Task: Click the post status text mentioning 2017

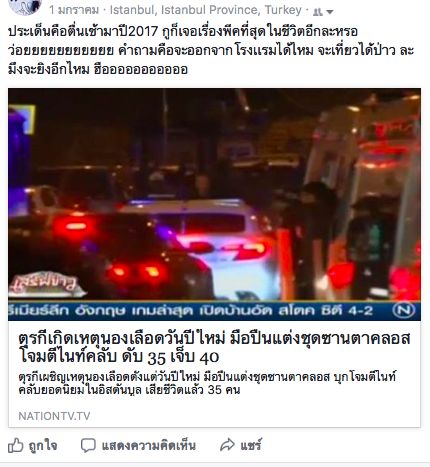Action: pyautogui.click(x=211, y=50)
